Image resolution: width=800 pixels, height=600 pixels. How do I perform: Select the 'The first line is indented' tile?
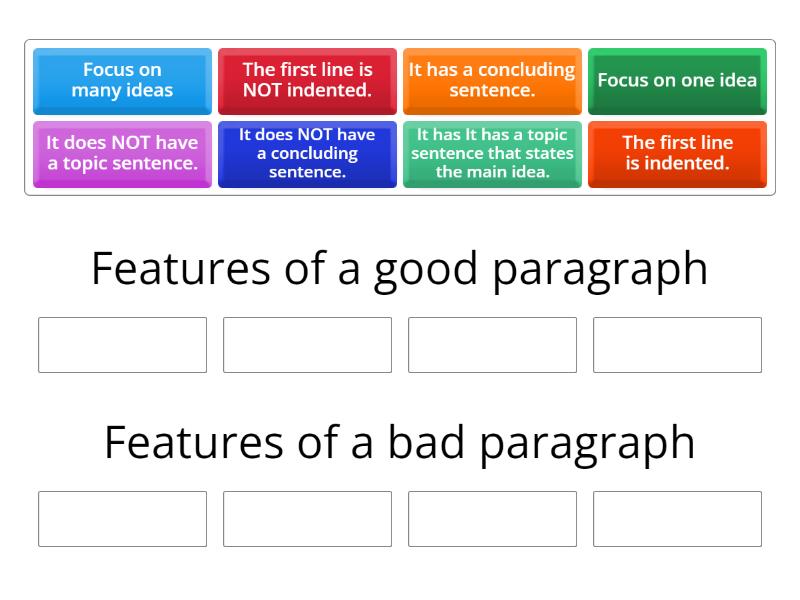[x=677, y=154]
